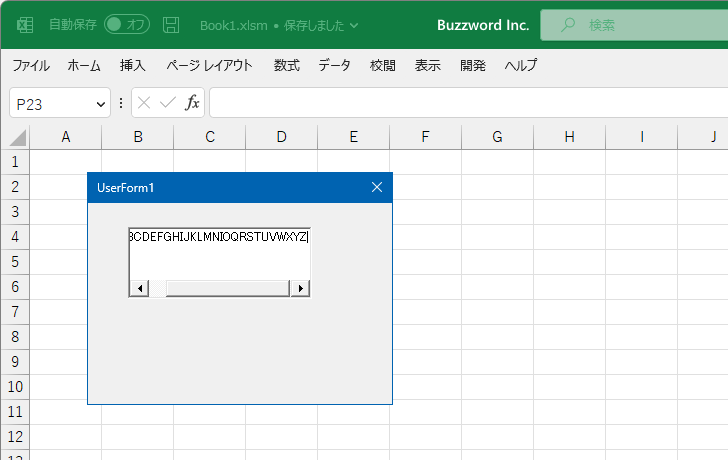728x460 pixels.
Task: Click the textbox scroll left arrow
Action: point(139,288)
